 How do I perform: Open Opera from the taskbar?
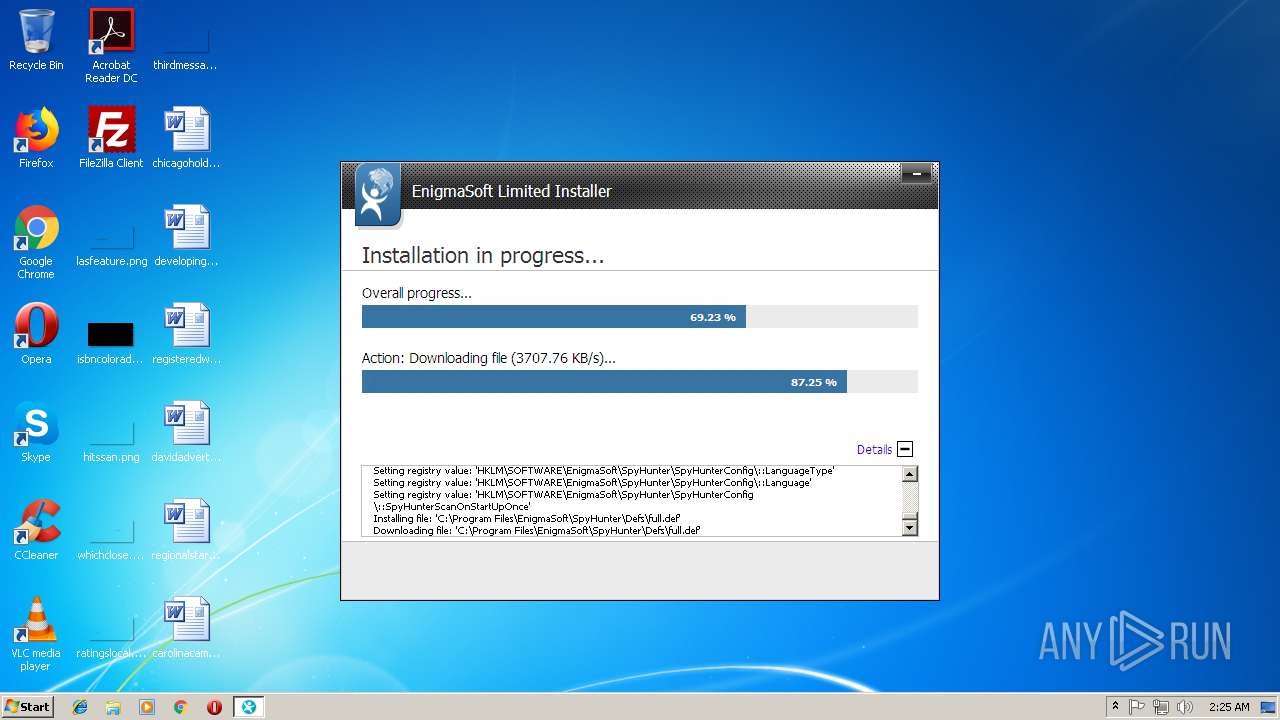[214, 707]
